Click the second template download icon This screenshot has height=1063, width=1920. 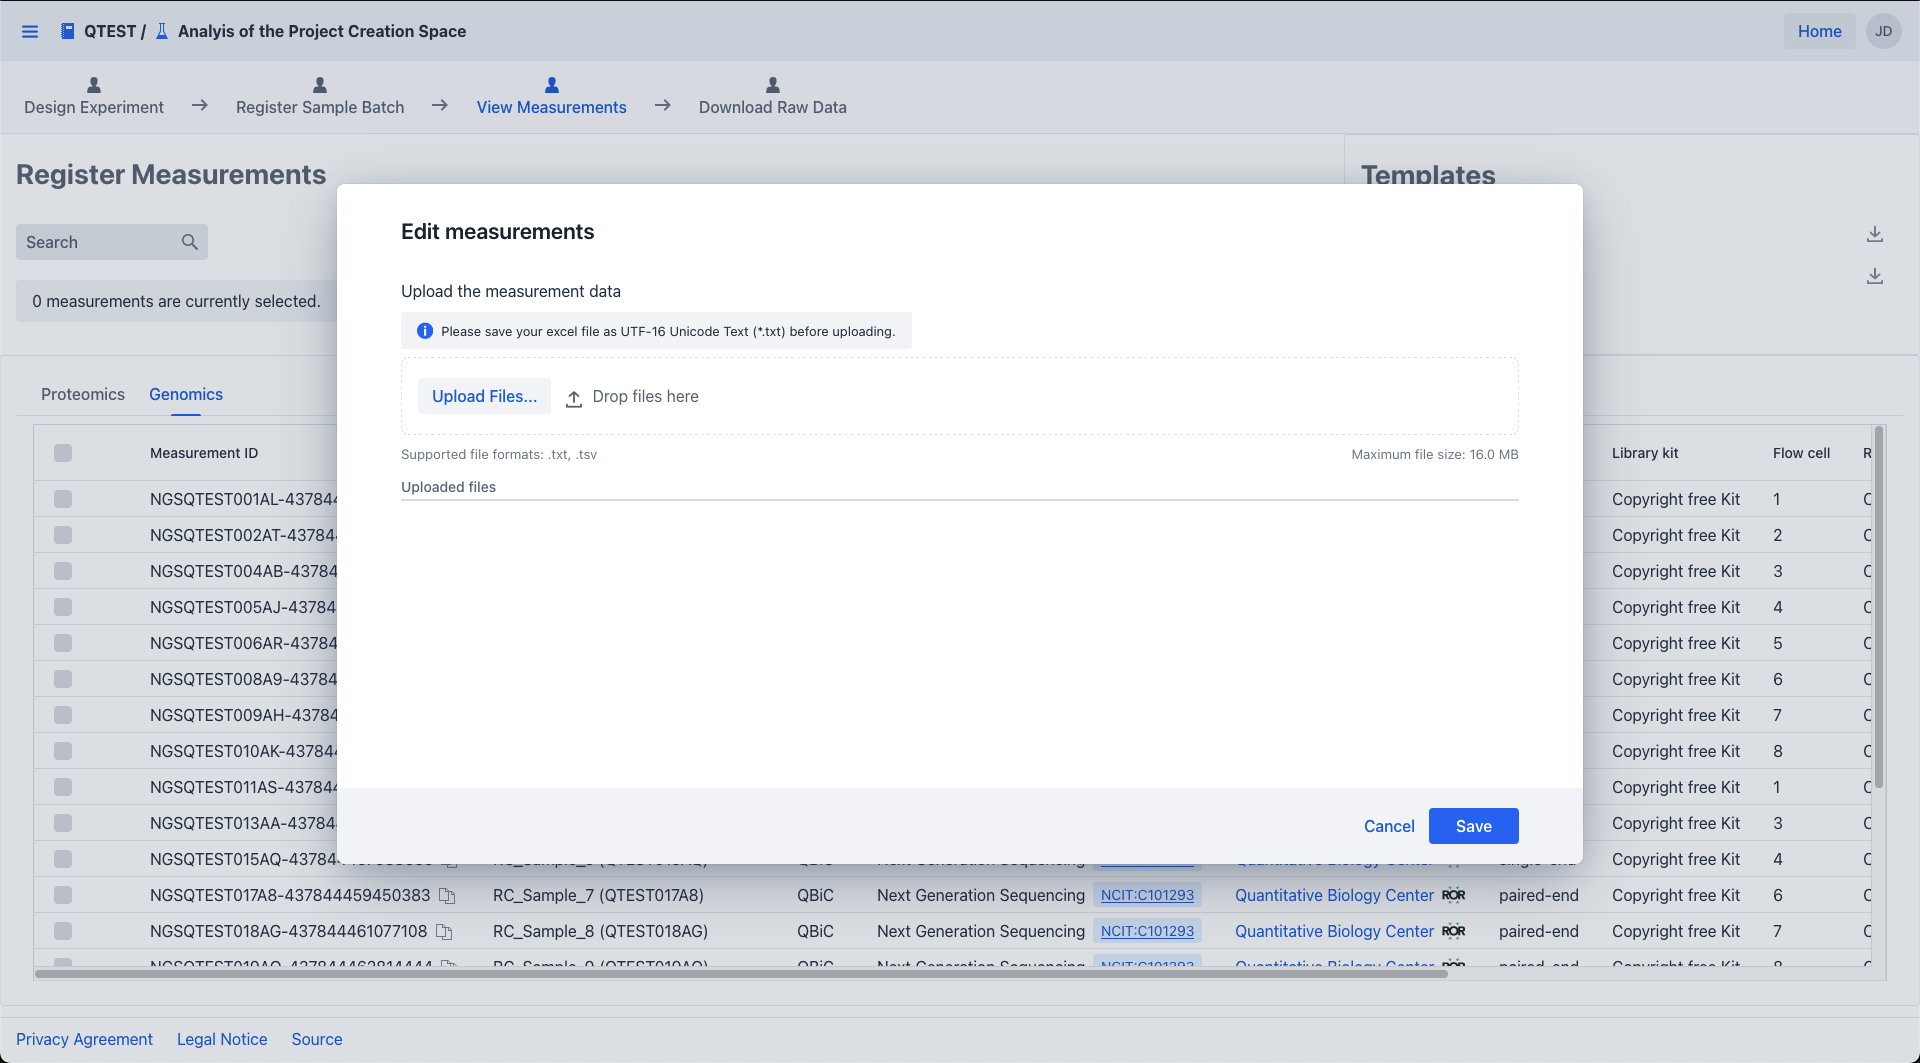(x=1874, y=276)
